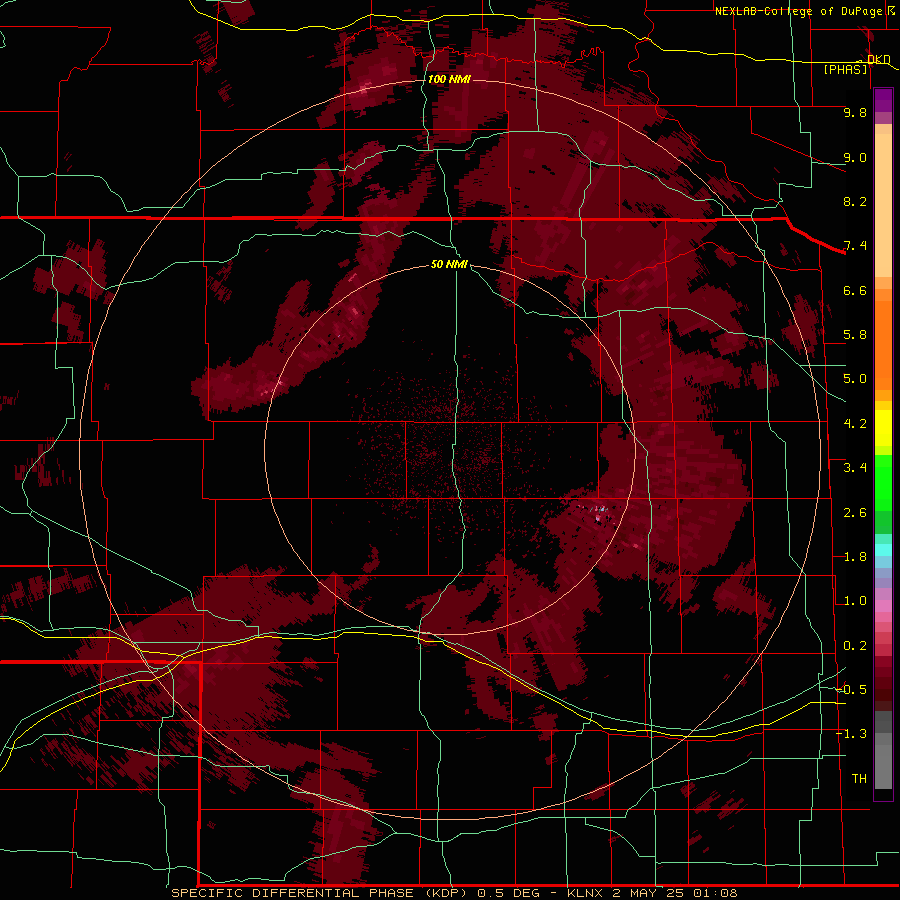This screenshot has width=900, height=900.
Task: Click the 2.6 scale value
Action: click(855, 513)
